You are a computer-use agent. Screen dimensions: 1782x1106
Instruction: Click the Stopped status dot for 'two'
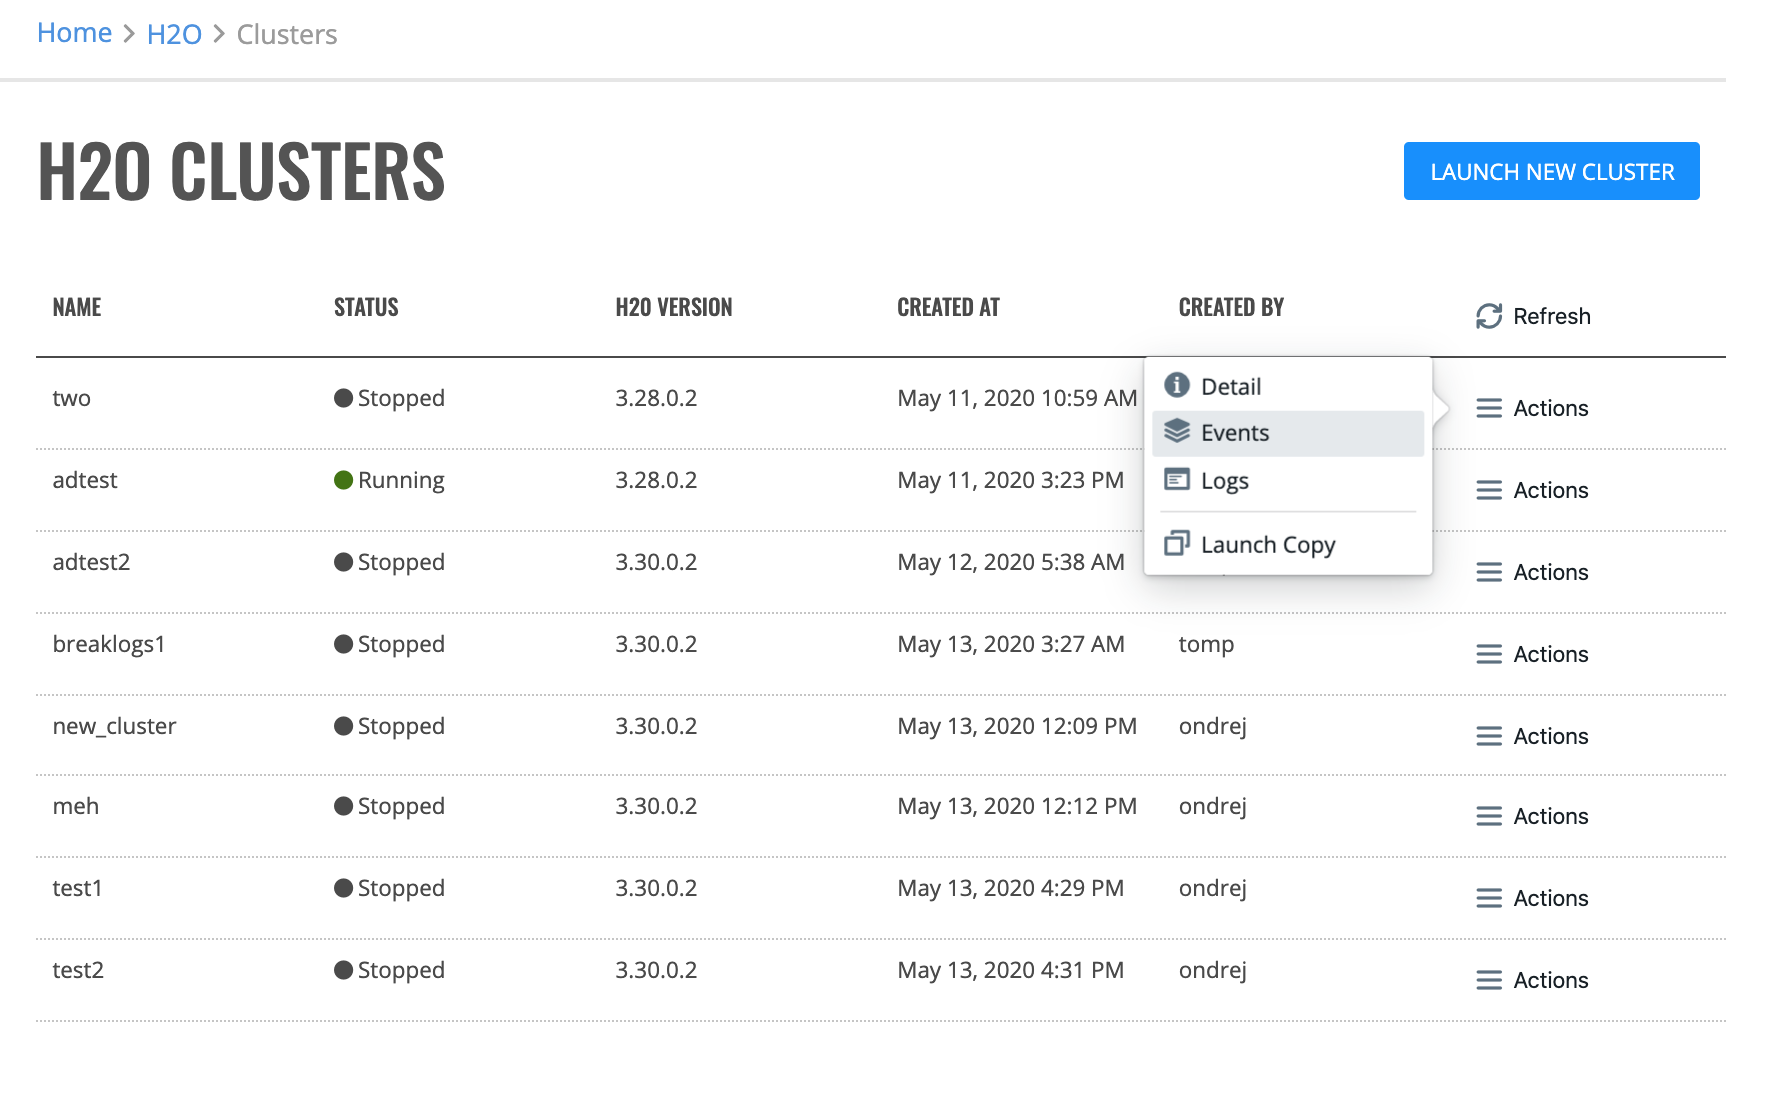pos(343,398)
